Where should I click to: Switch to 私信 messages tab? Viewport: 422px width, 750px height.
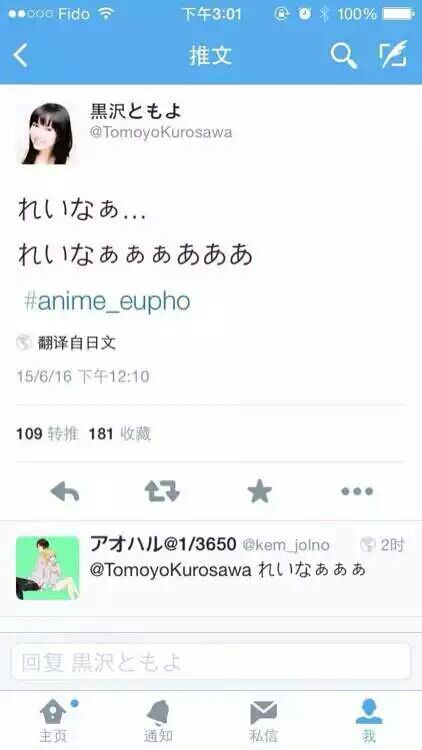(264, 720)
